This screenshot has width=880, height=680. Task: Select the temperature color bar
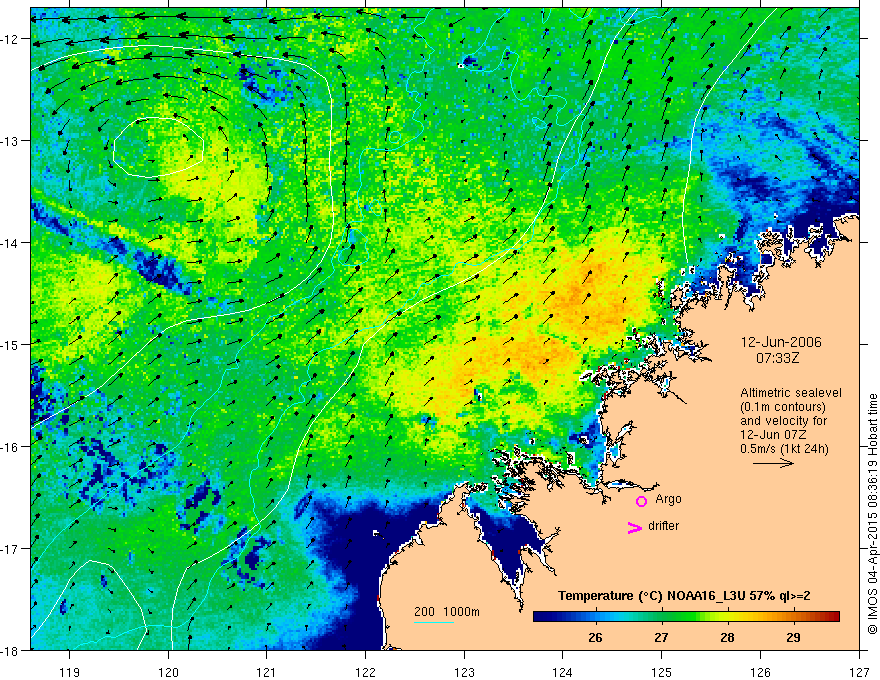click(x=686, y=616)
